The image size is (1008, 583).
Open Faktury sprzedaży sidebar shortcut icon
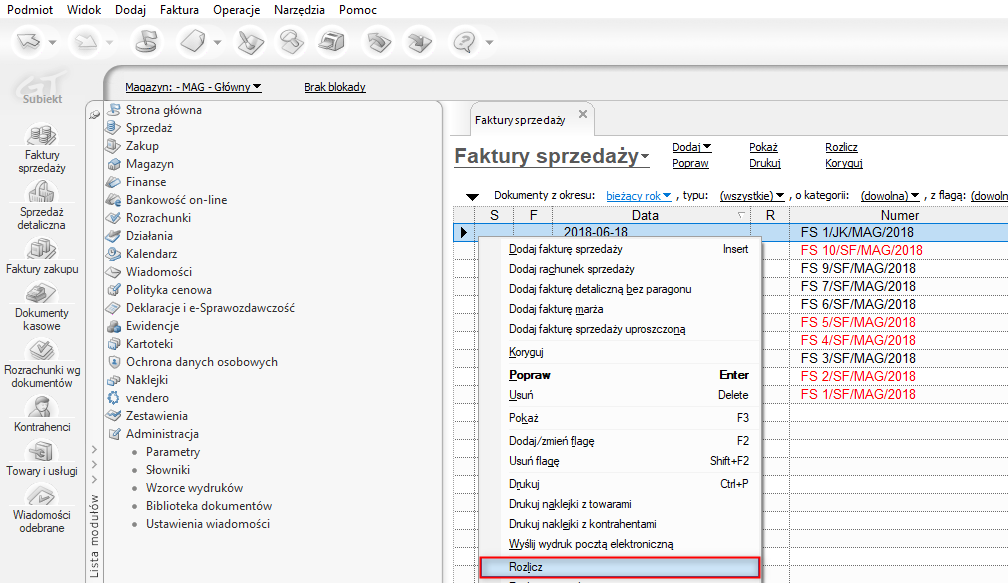click(x=41, y=134)
